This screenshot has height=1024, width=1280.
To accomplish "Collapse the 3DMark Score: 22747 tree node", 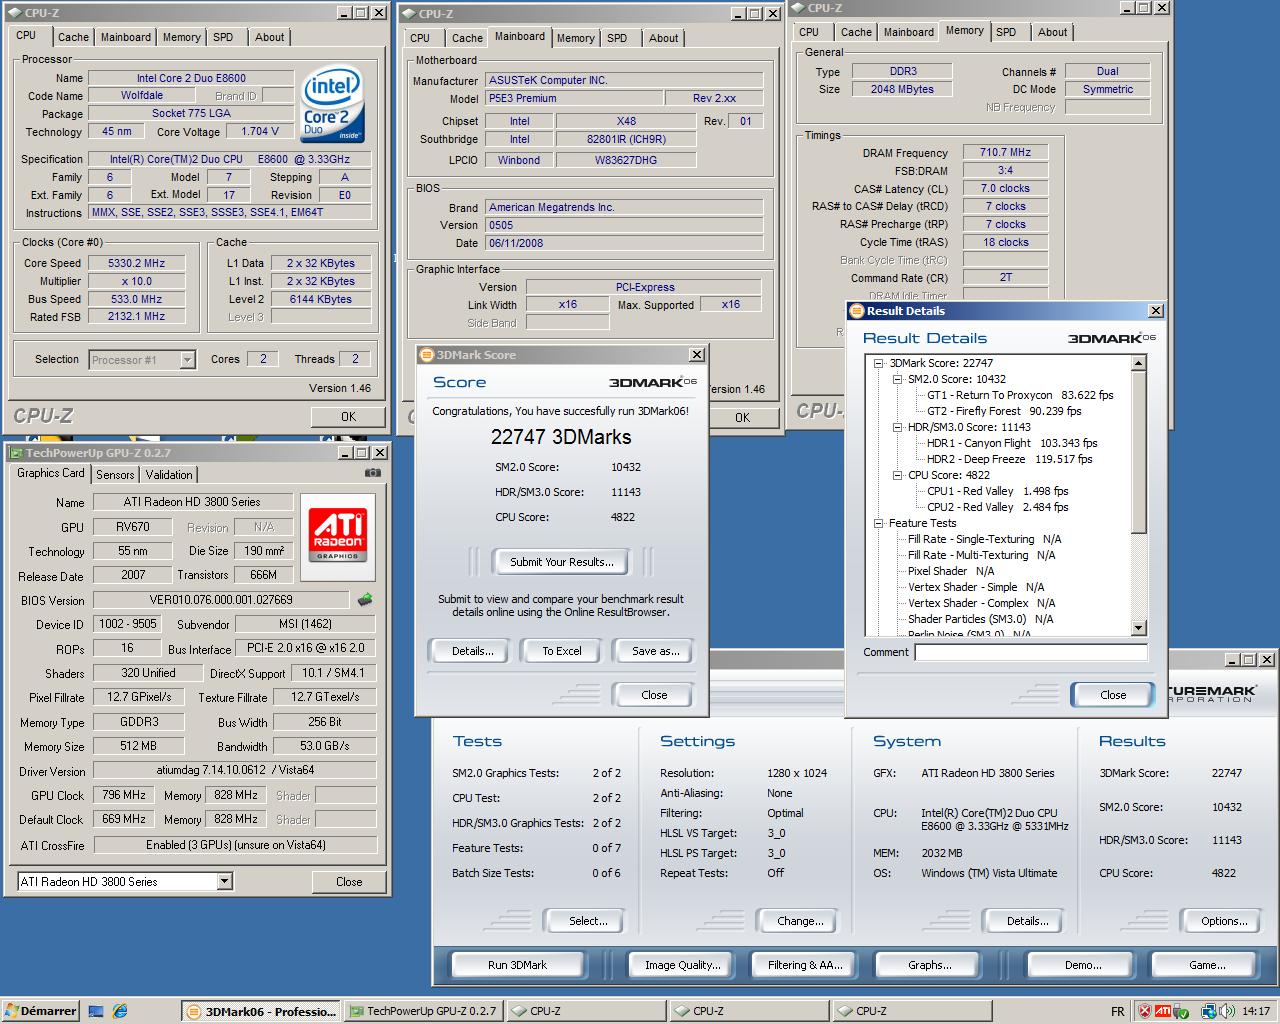I will coord(879,363).
